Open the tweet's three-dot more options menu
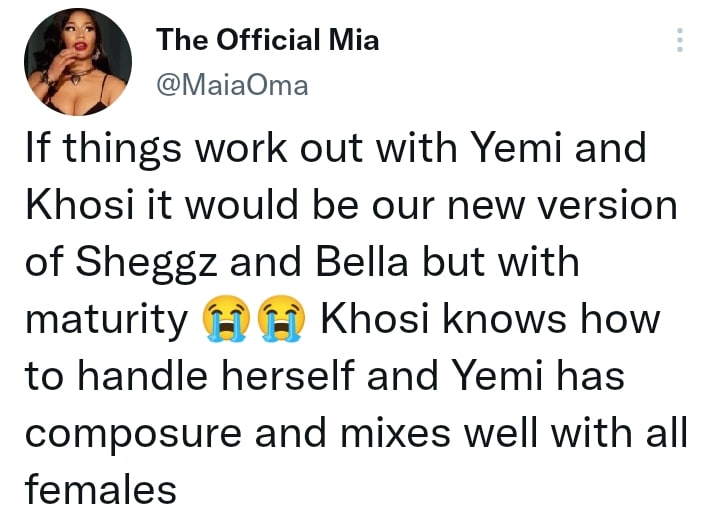This screenshot has height=527, width=720. [x=680, y=40]
